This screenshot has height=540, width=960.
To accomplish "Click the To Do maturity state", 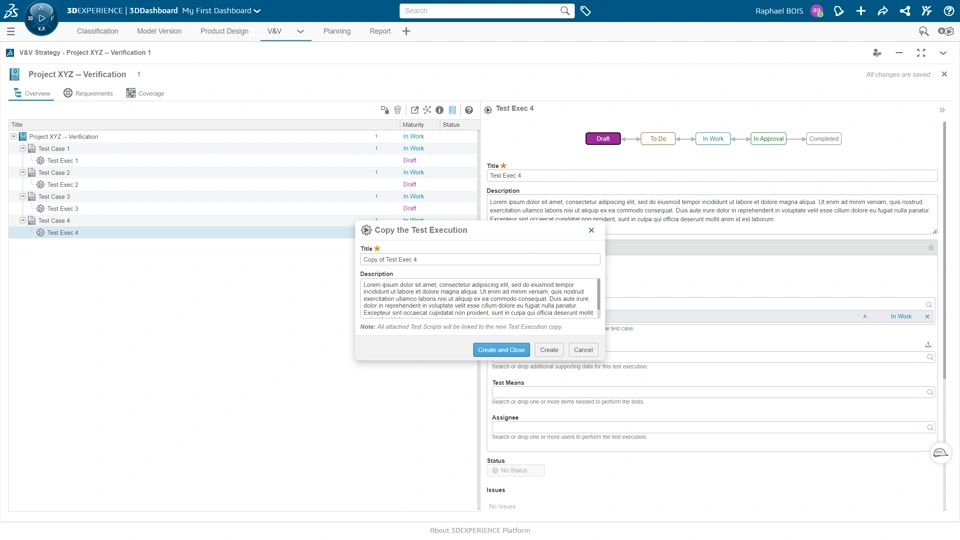I will (658, 139).
